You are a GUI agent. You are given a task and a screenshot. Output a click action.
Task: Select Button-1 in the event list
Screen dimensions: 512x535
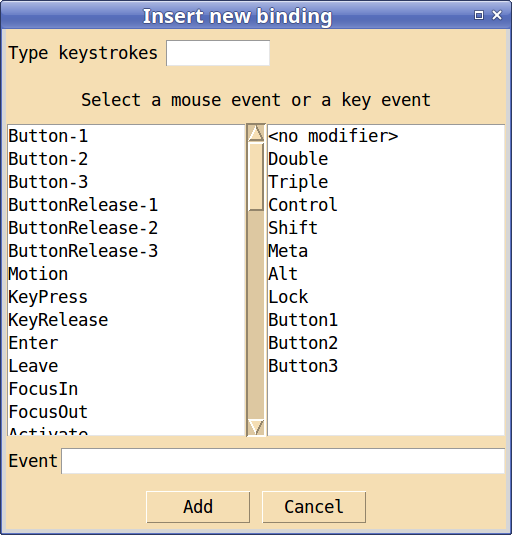(x=126, y=136)
